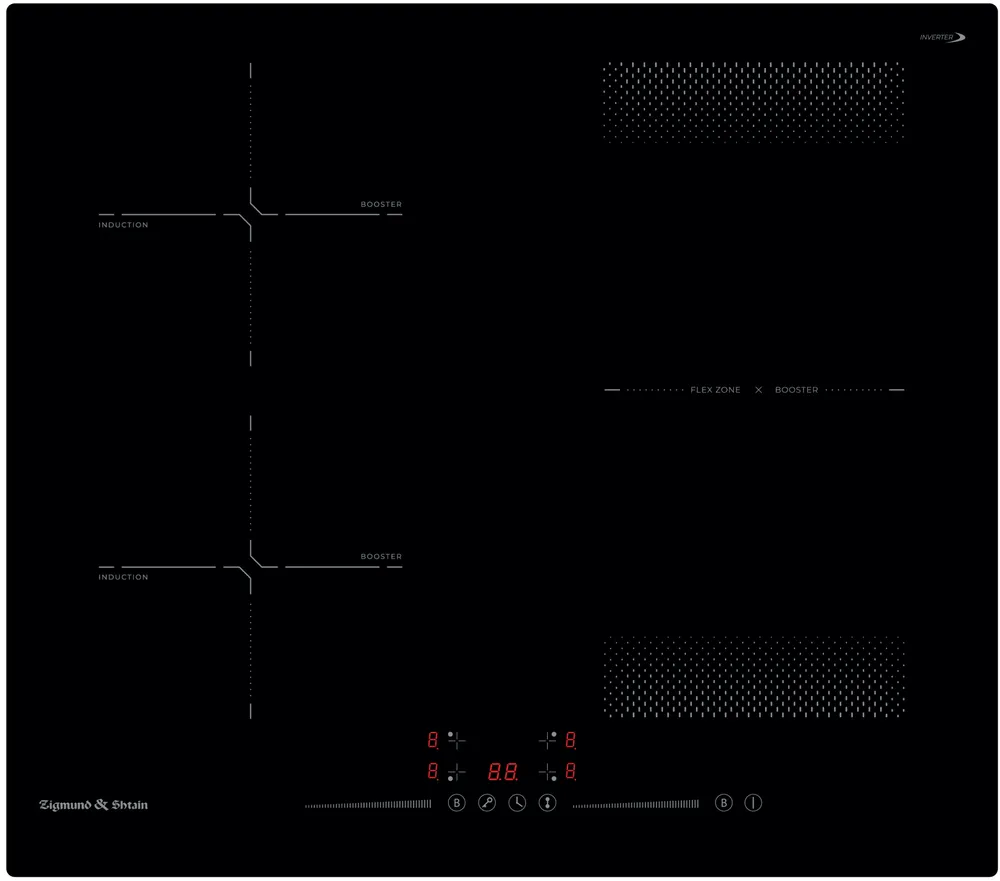Image resolution: width=1000 pixels, height=881 pixels.
Task: Click the upper left Booster label
Action: coord(381,205)
